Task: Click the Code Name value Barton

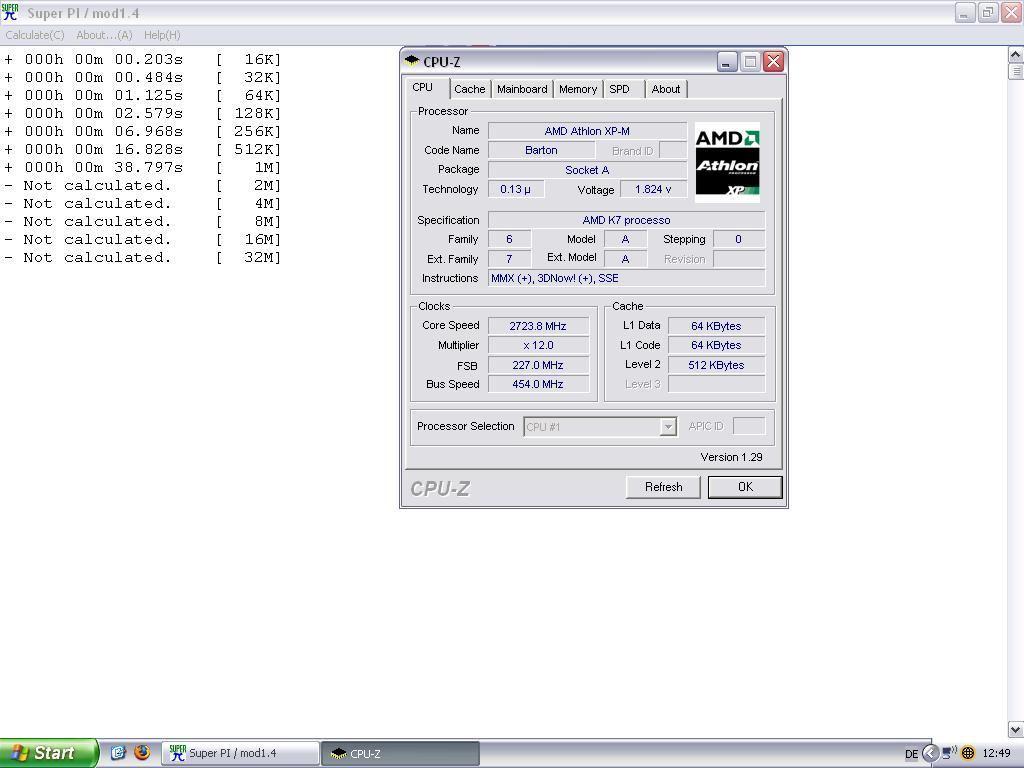Action: point(541,150)
